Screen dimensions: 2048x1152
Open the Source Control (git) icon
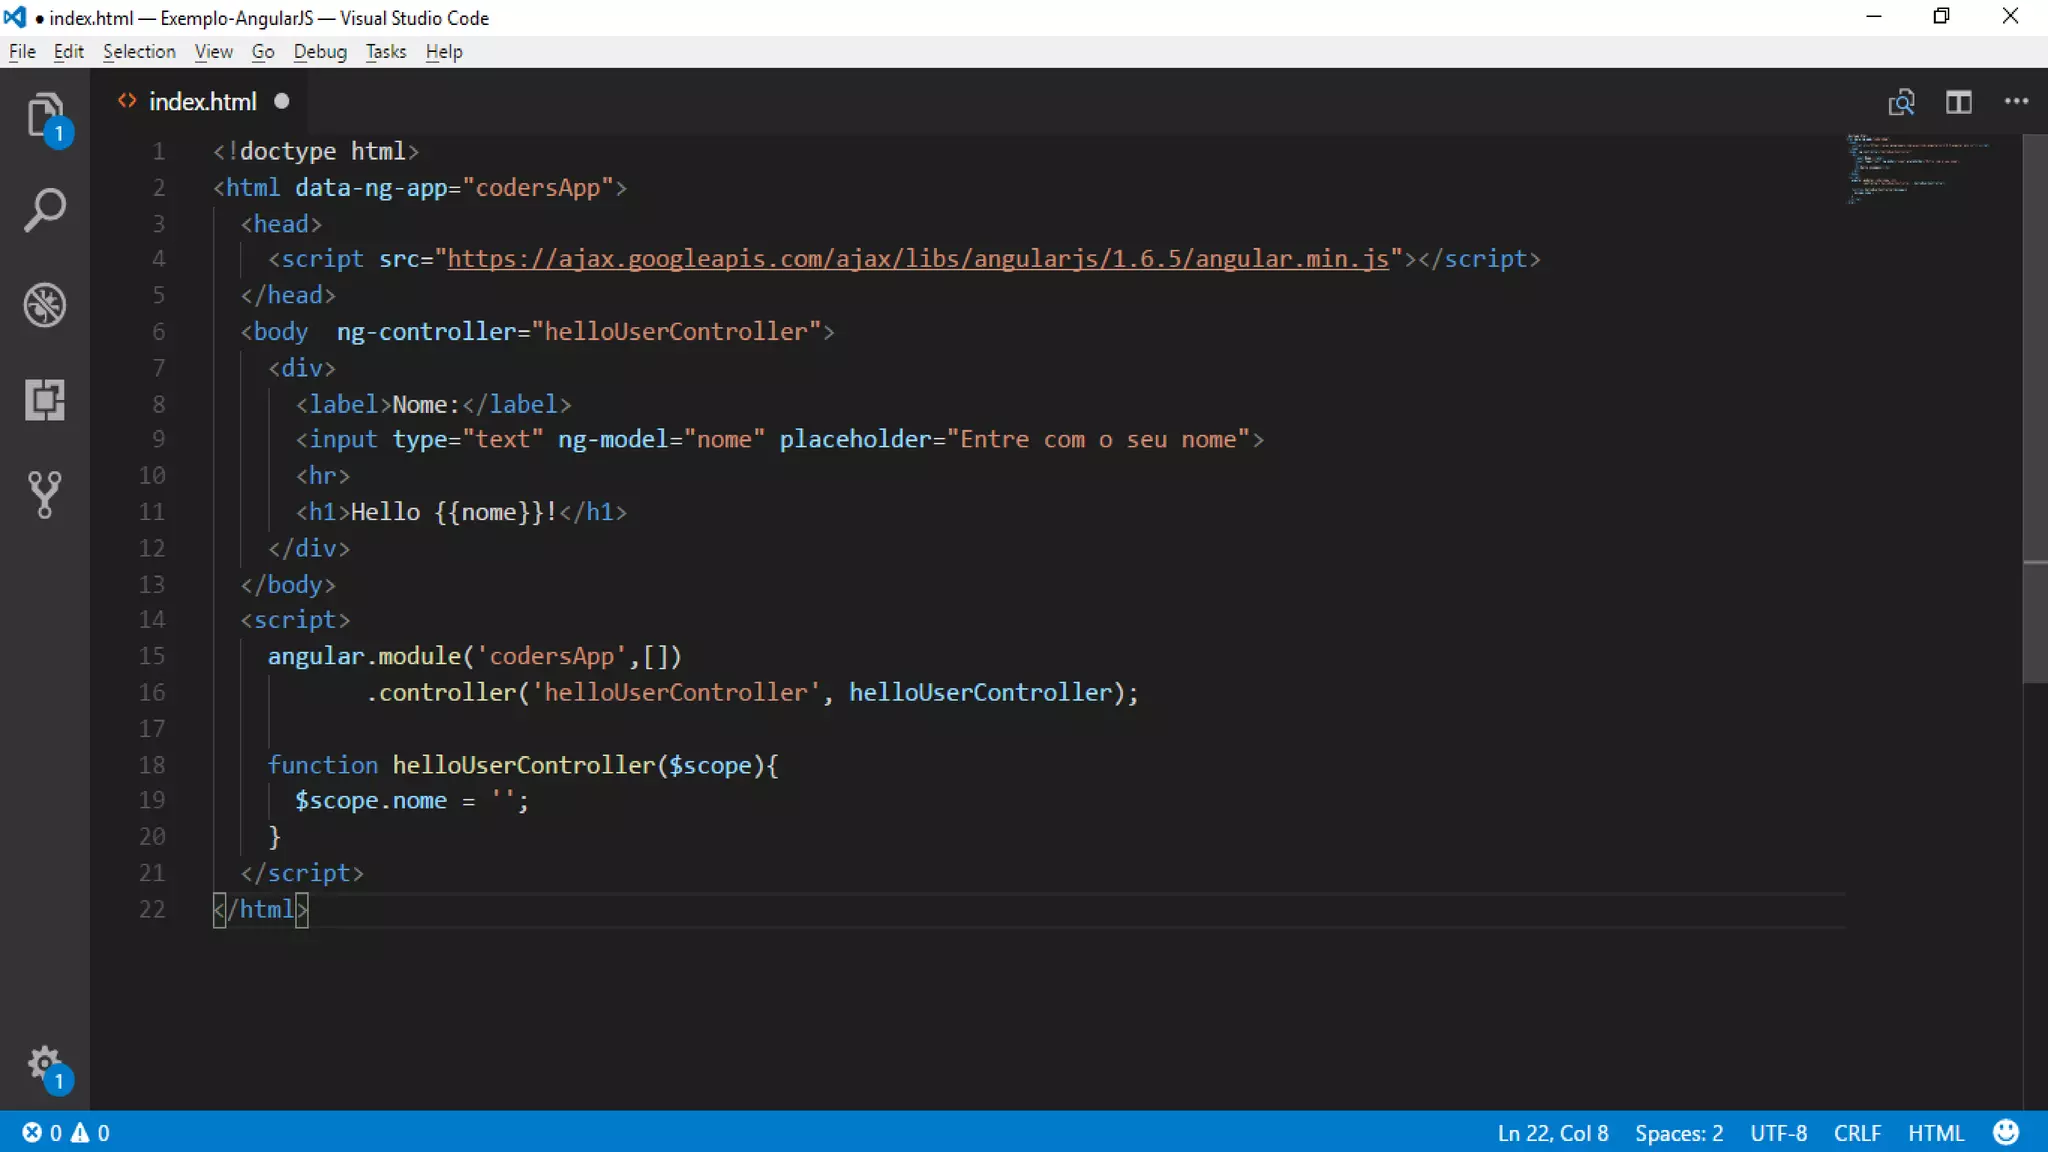(45, 494)
